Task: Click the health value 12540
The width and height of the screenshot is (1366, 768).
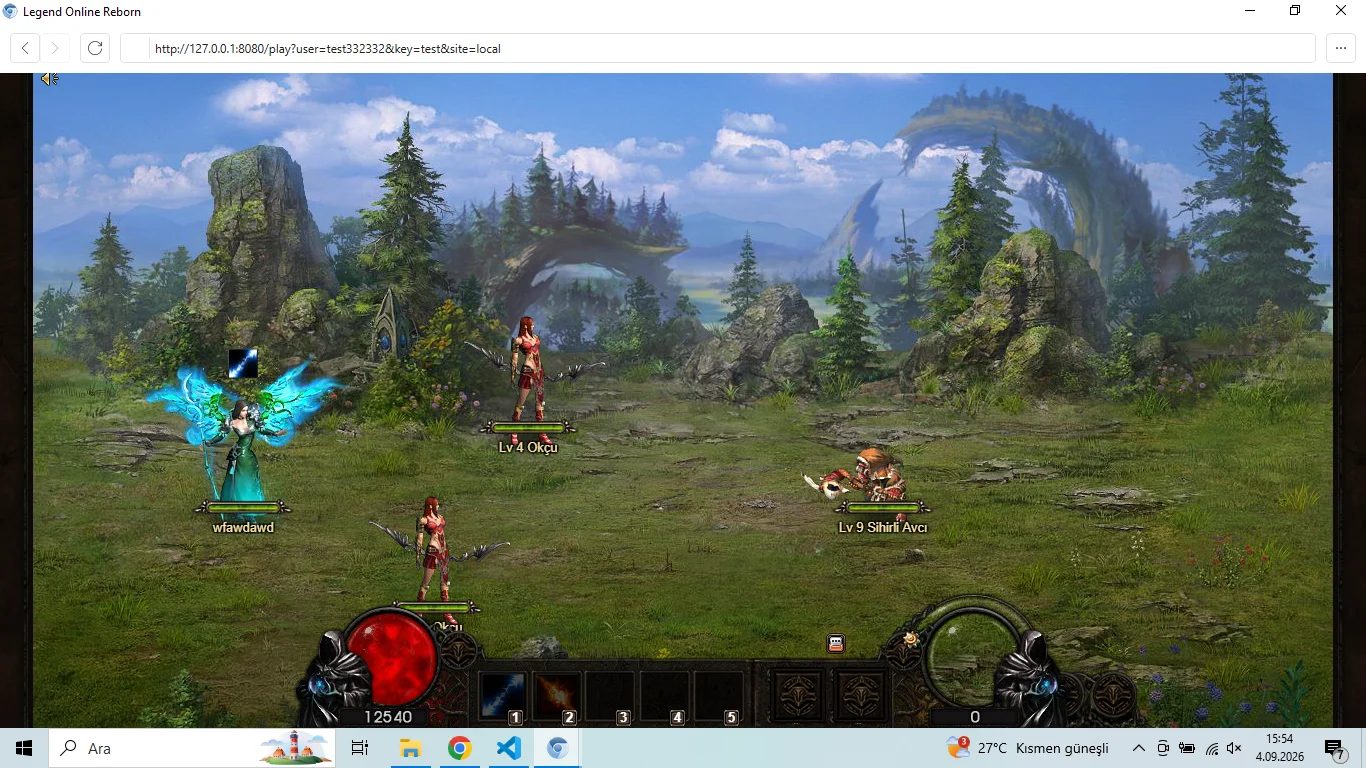Action: [x=388, y=717]
